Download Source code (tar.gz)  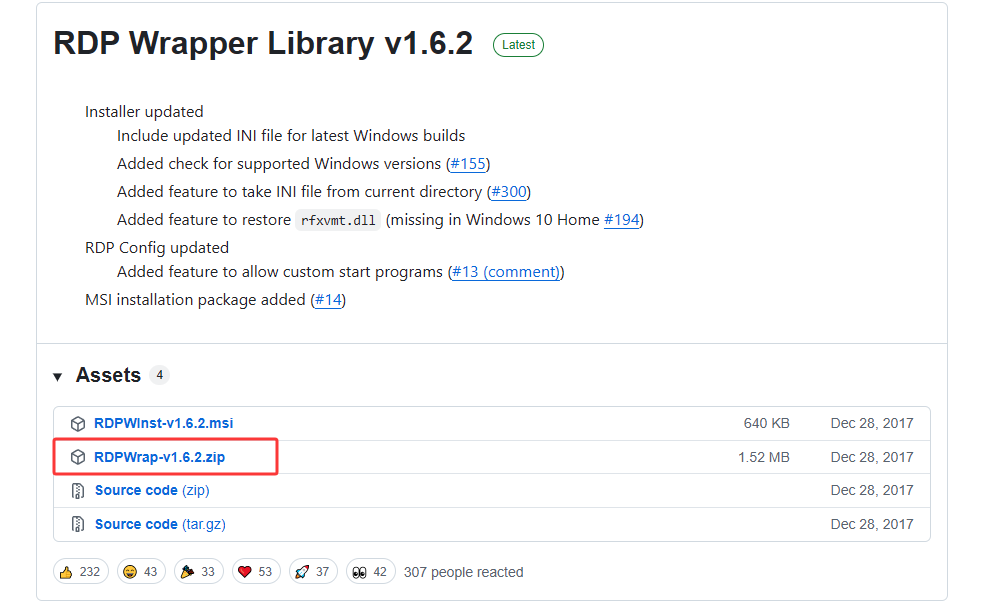(x=160, y=524)
